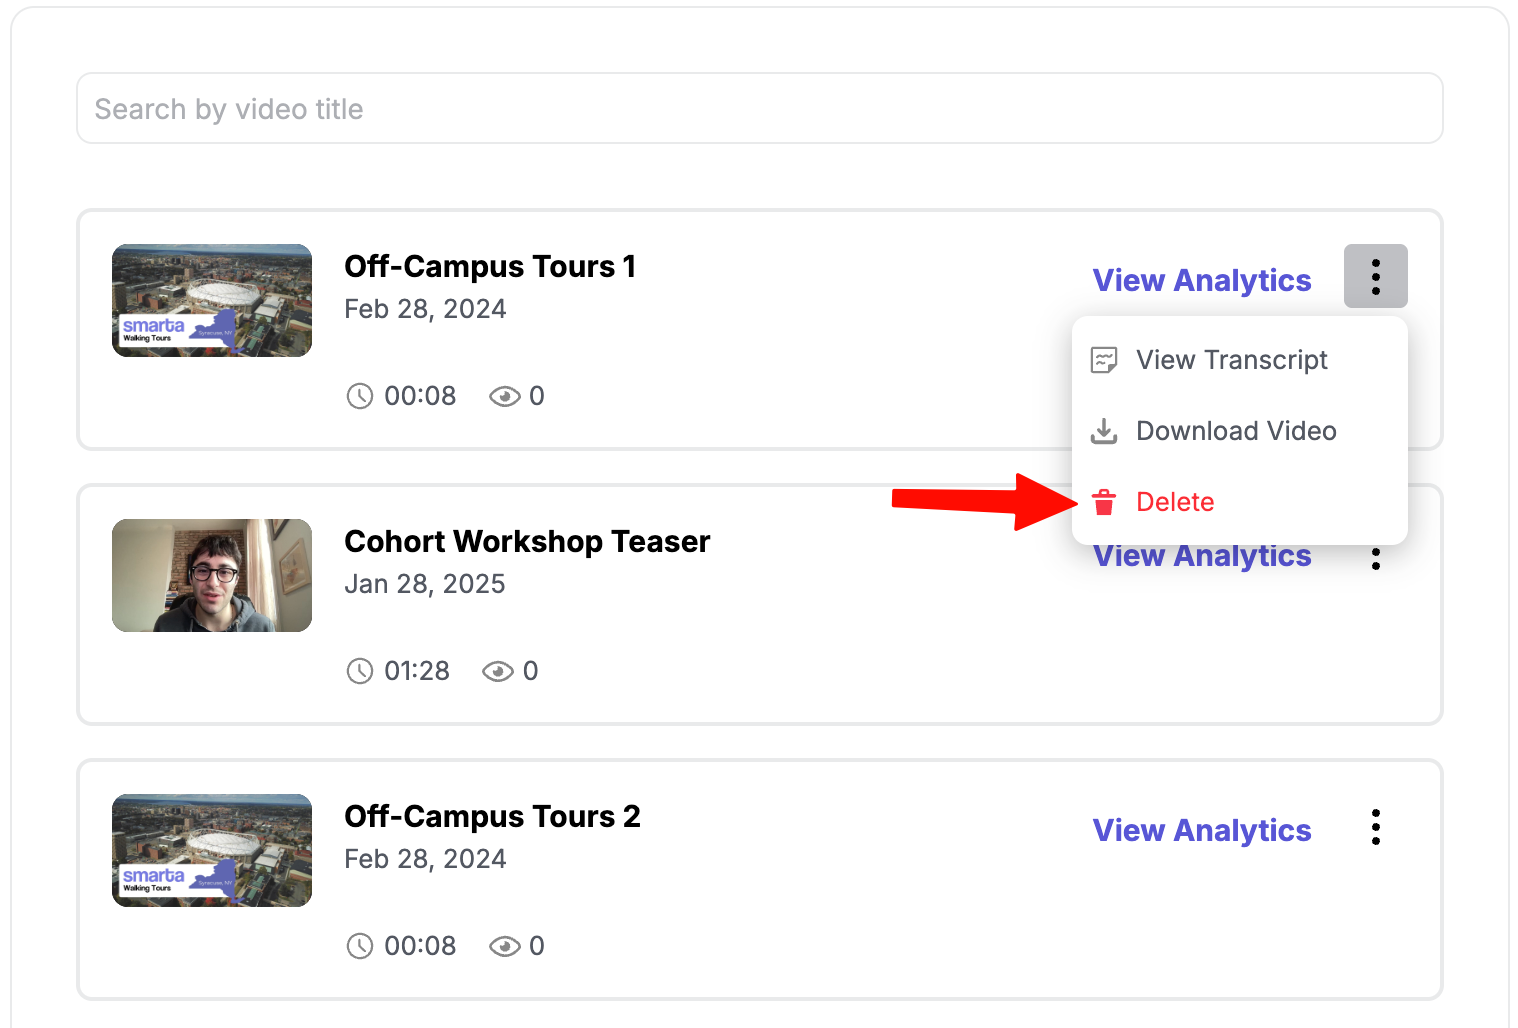Screen dimensions: 1518x1028
Task: Open the Cohort Workshop Teaser thumbnail
Action: 212,575
